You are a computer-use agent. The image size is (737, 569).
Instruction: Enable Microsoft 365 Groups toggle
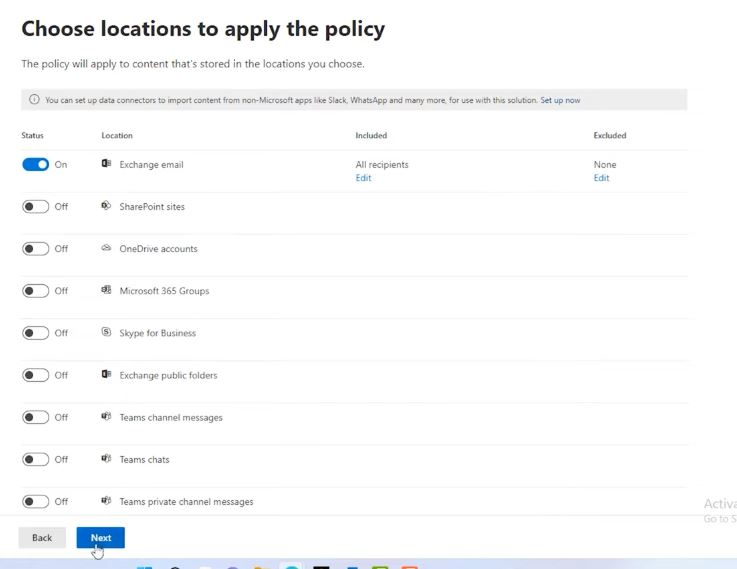[35, 291]
